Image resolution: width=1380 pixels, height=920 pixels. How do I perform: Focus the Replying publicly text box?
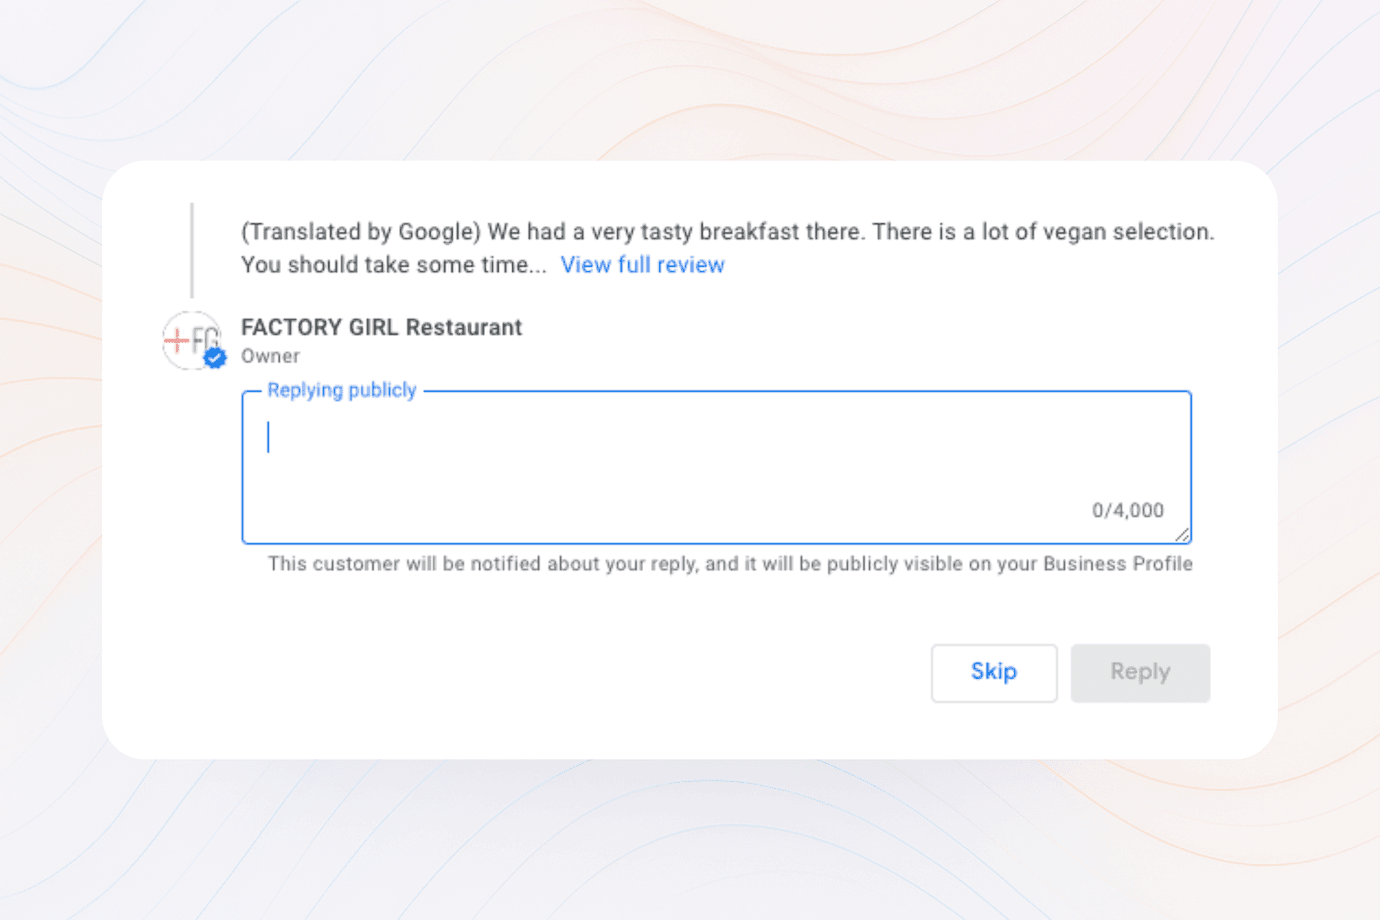pos(716,467)
